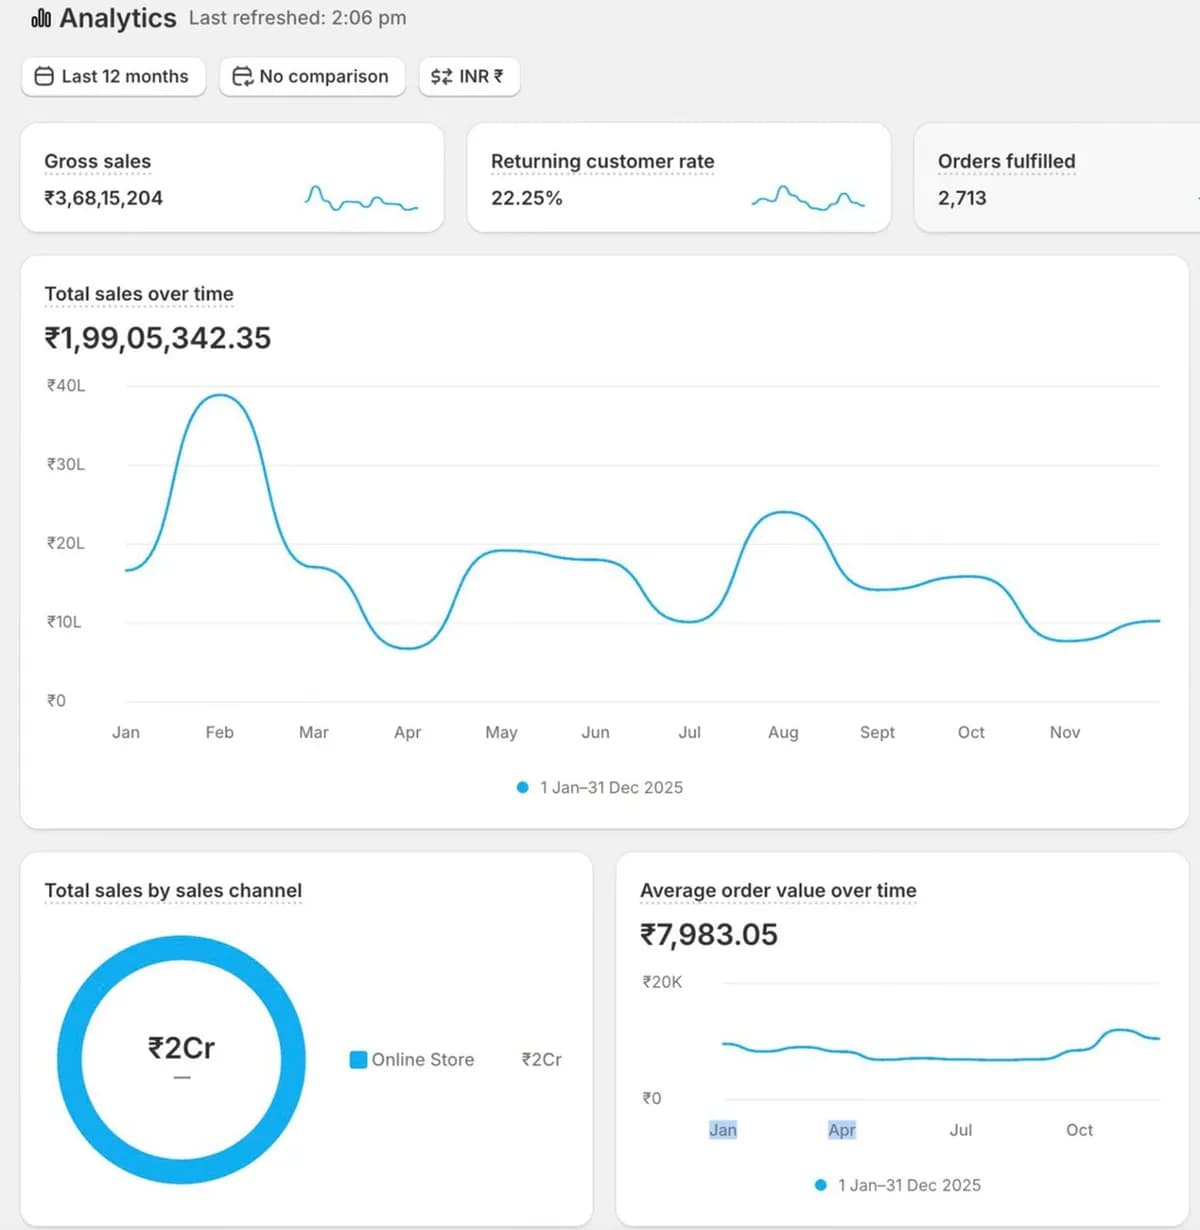Select the Online Store legend label

[x=423, y=1060]
